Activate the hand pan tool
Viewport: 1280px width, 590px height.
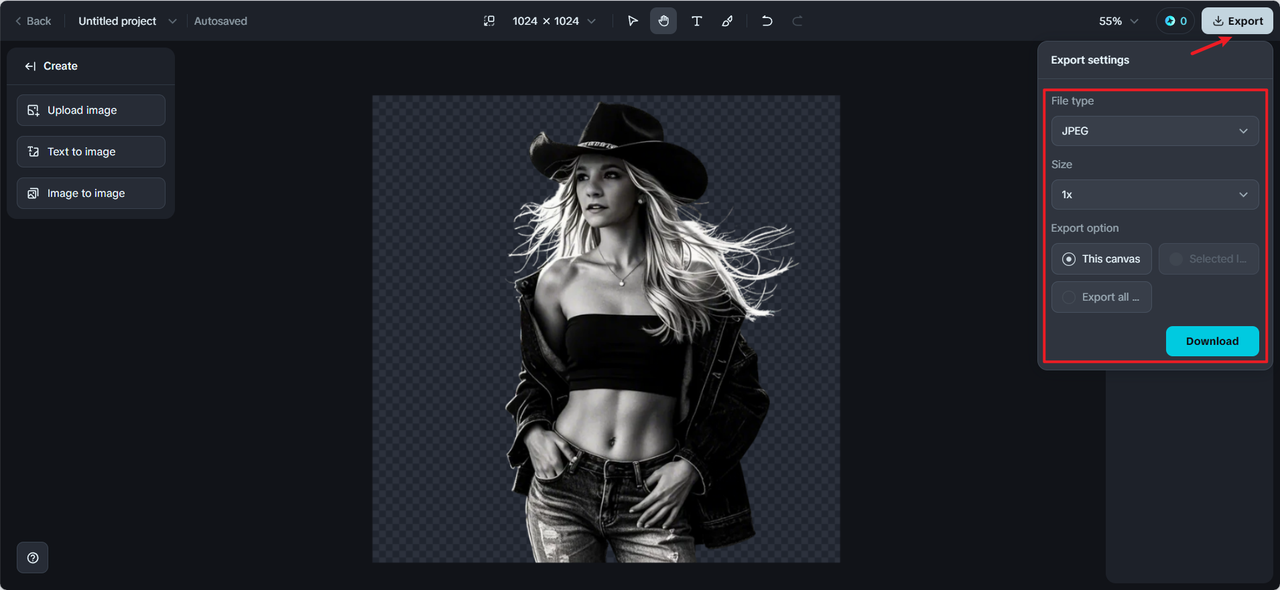[x=664, y=21]
